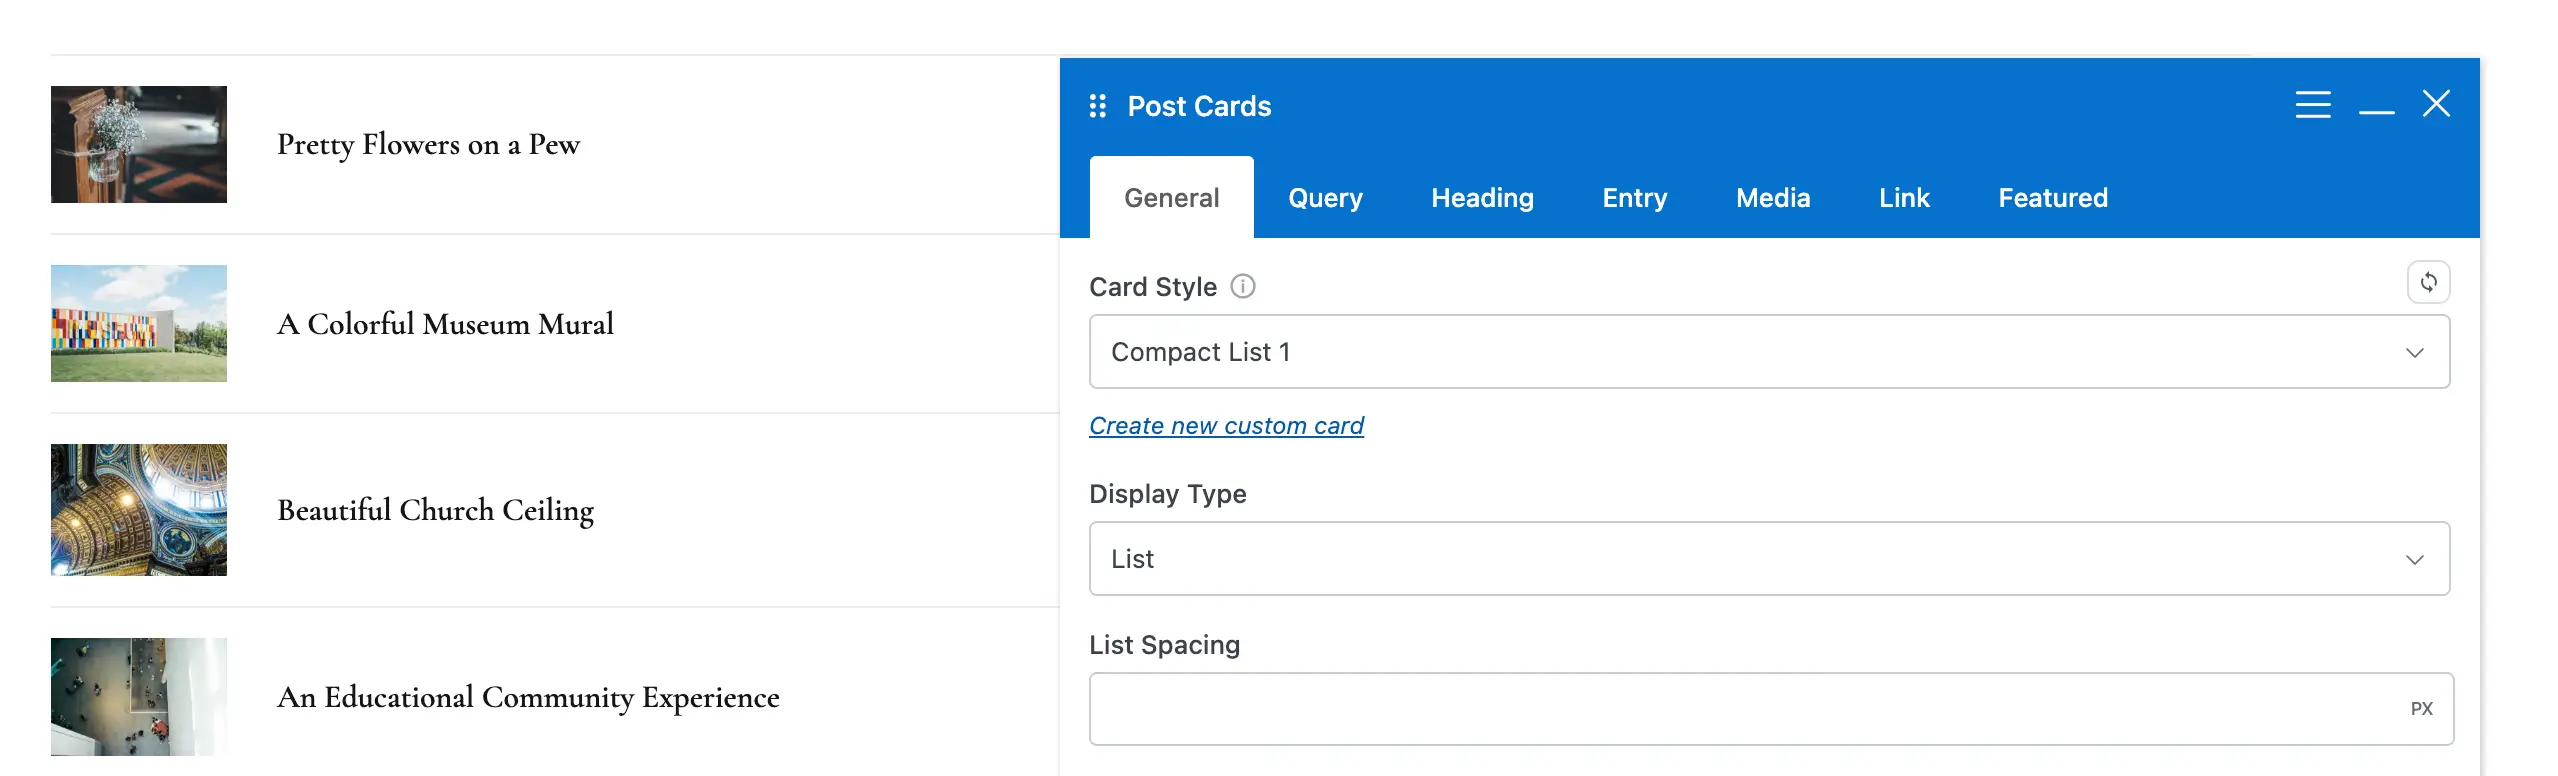Open Beautiful Church Ceiling thumbnail
The height and width of the screenshot is (776, 2558).
(139, 510)
